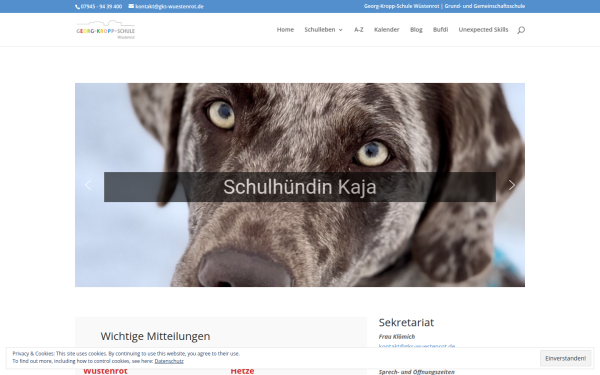600x375 pixels.
Task: Follow the Datenschutz link in cookie notice
Action: 169,361
